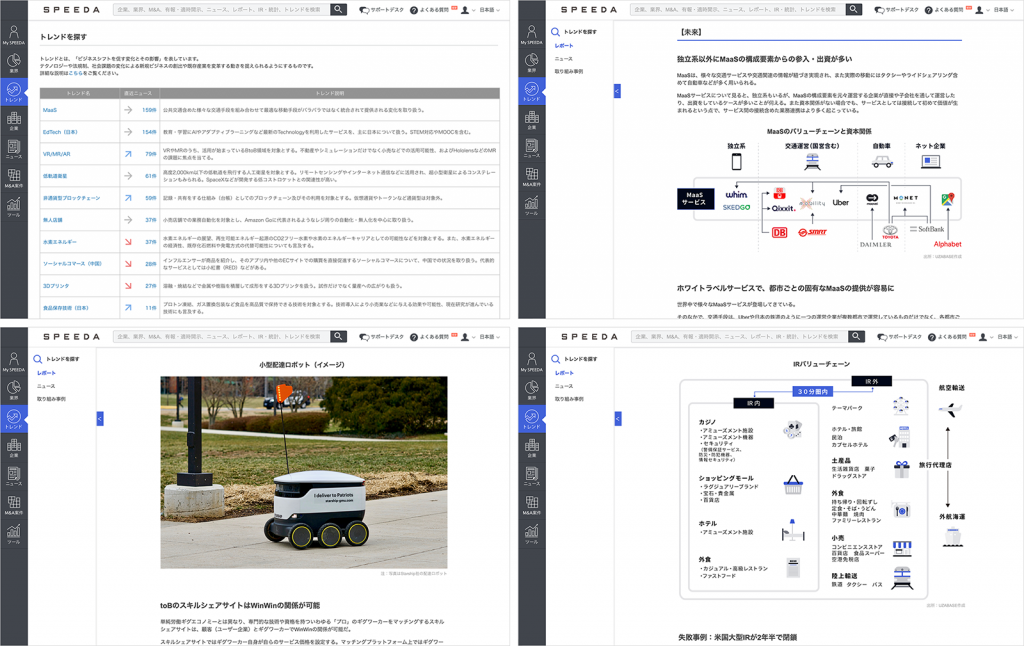
Task: Open the ニュース sidebar icon in the bottom-left panel
Action: [x=14, y=476]
